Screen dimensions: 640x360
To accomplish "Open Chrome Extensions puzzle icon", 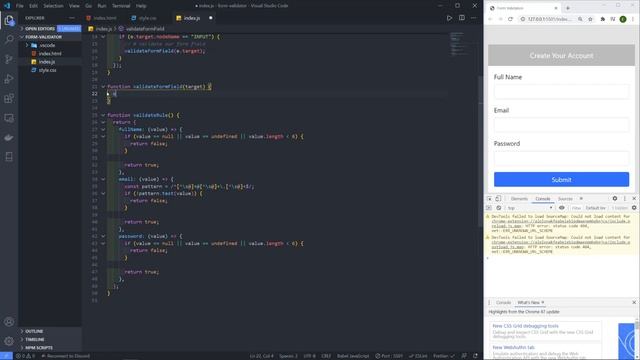I will pos(602,19).
